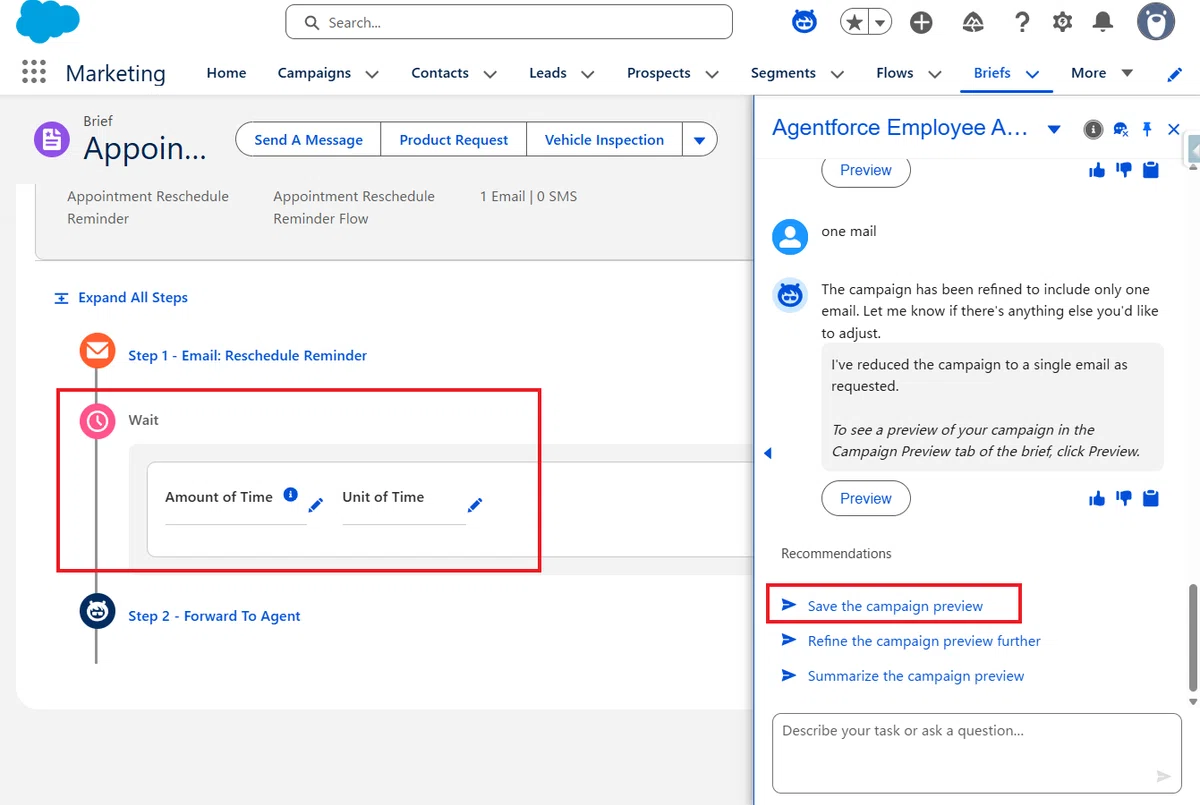Viewport: 1200px width, 805px height.
Task: Open the Campaigns tab dropdown chevron
Action: point(372,74)
